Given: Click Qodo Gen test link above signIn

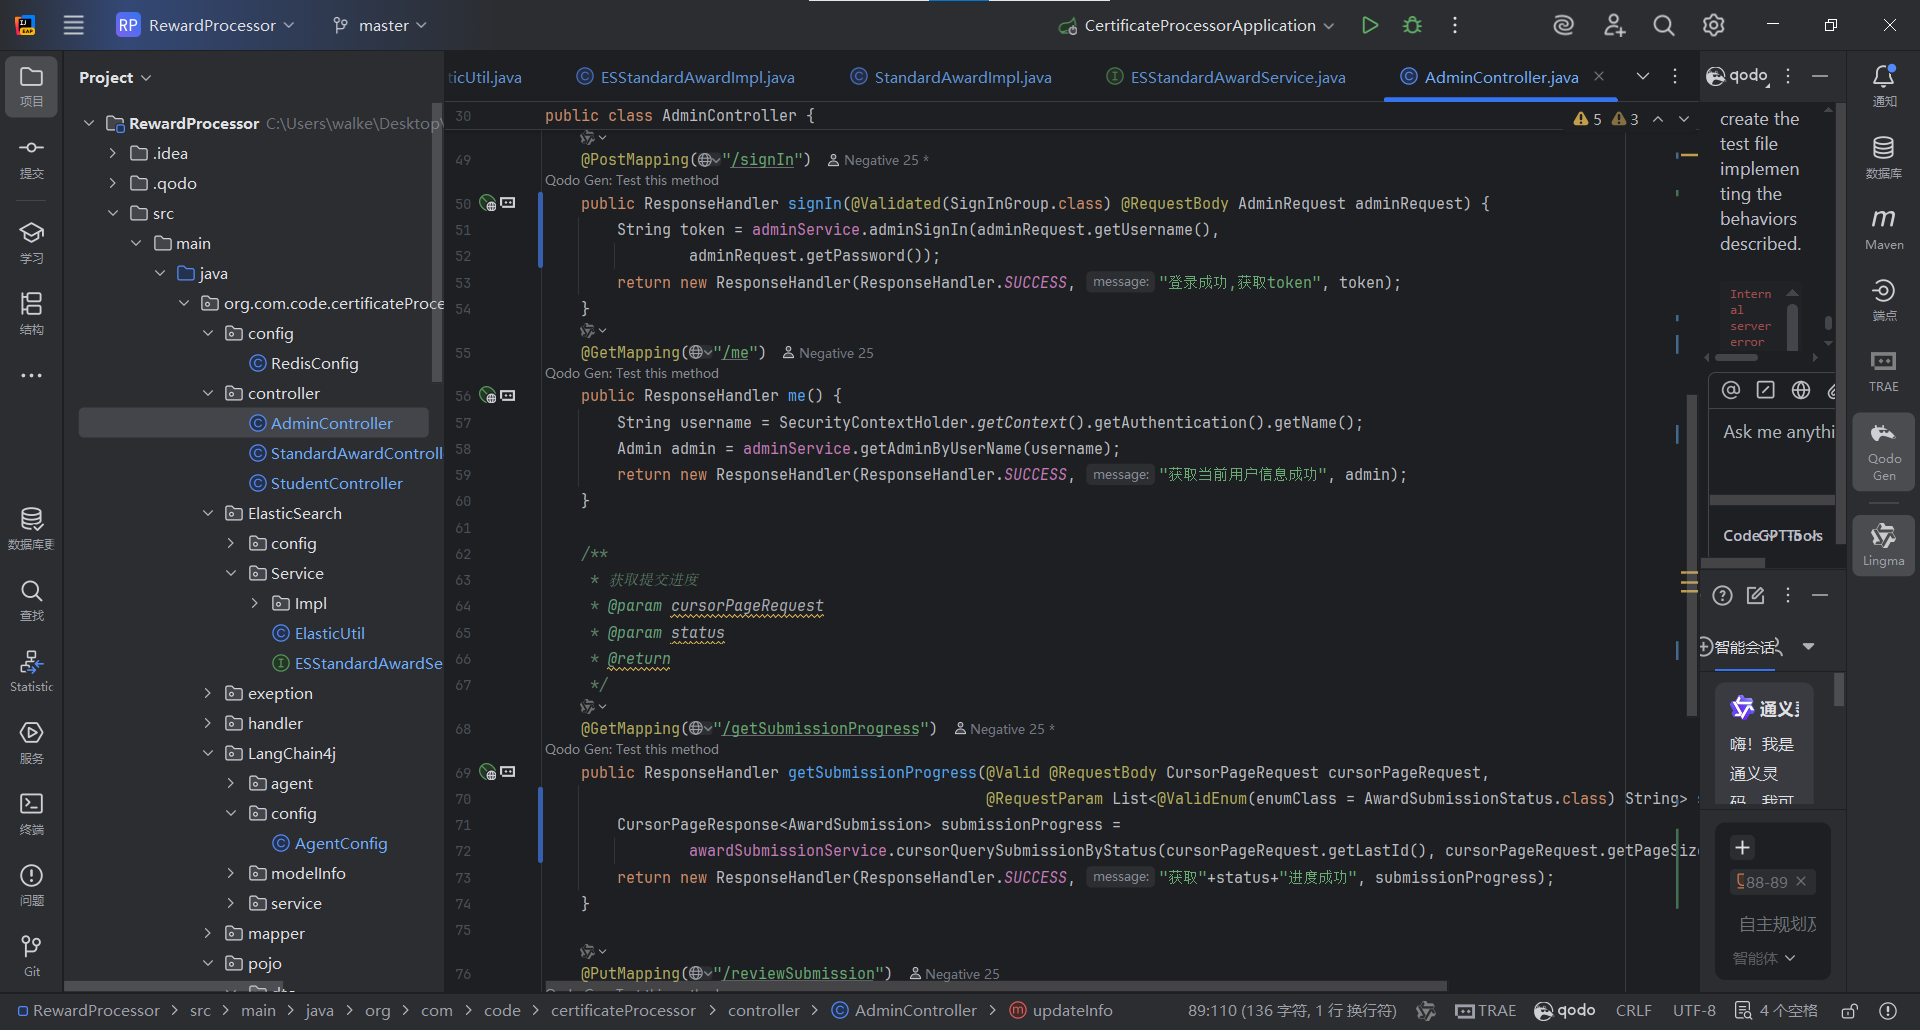Looking at the screenshot, I should point(631,180).
